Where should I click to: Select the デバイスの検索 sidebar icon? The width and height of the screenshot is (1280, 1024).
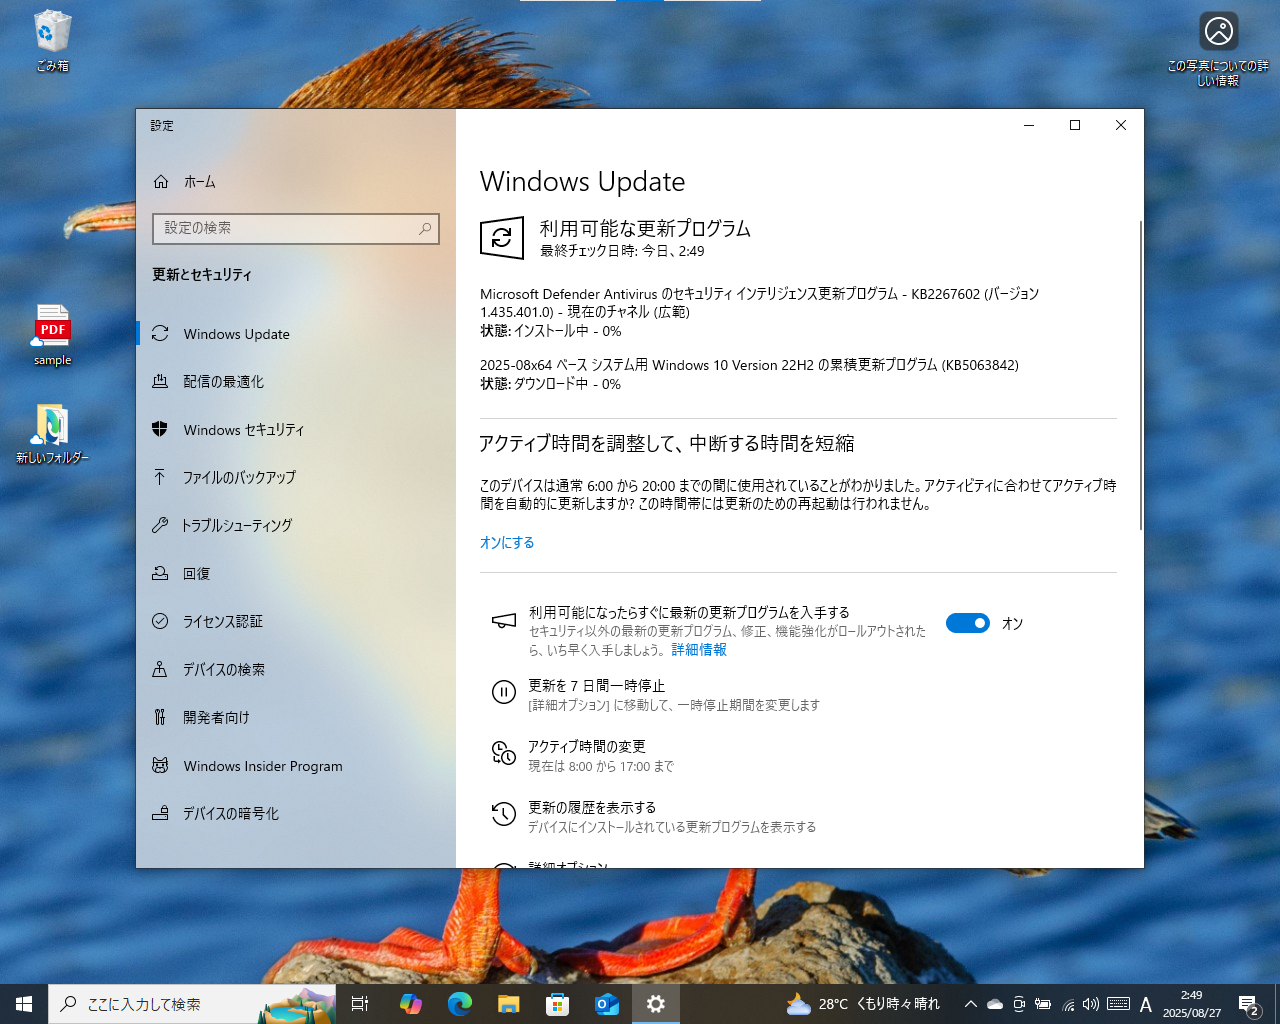(x=161, y=669)
